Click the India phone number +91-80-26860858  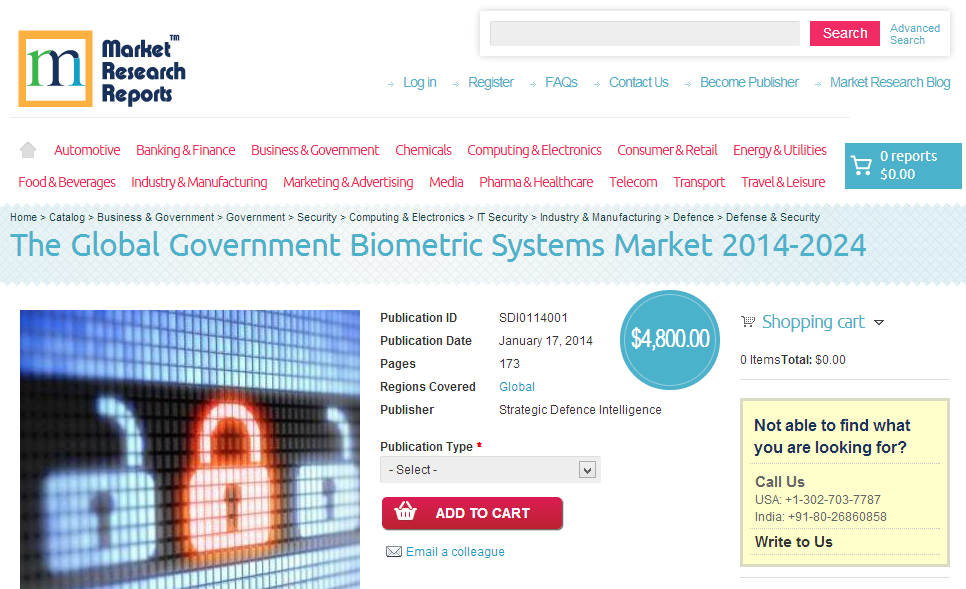tap(837, 516)
